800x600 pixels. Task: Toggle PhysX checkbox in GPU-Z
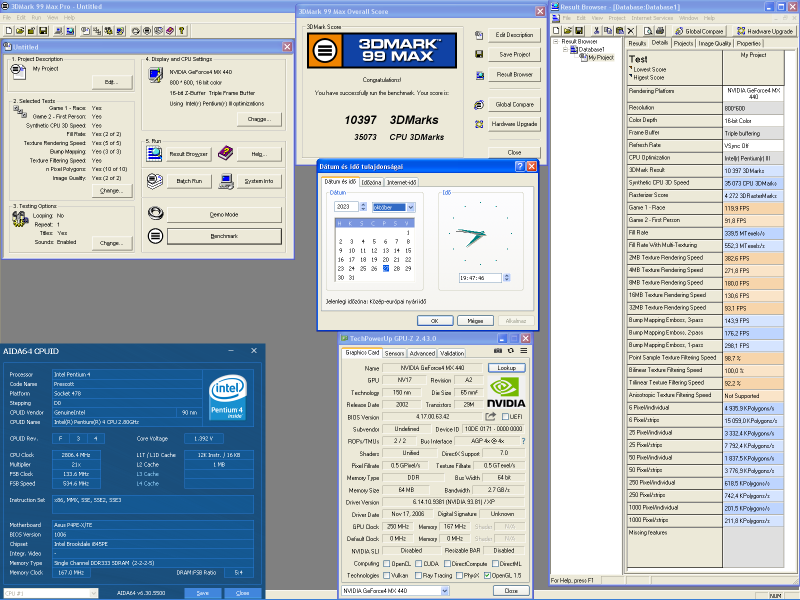point(459,576)
